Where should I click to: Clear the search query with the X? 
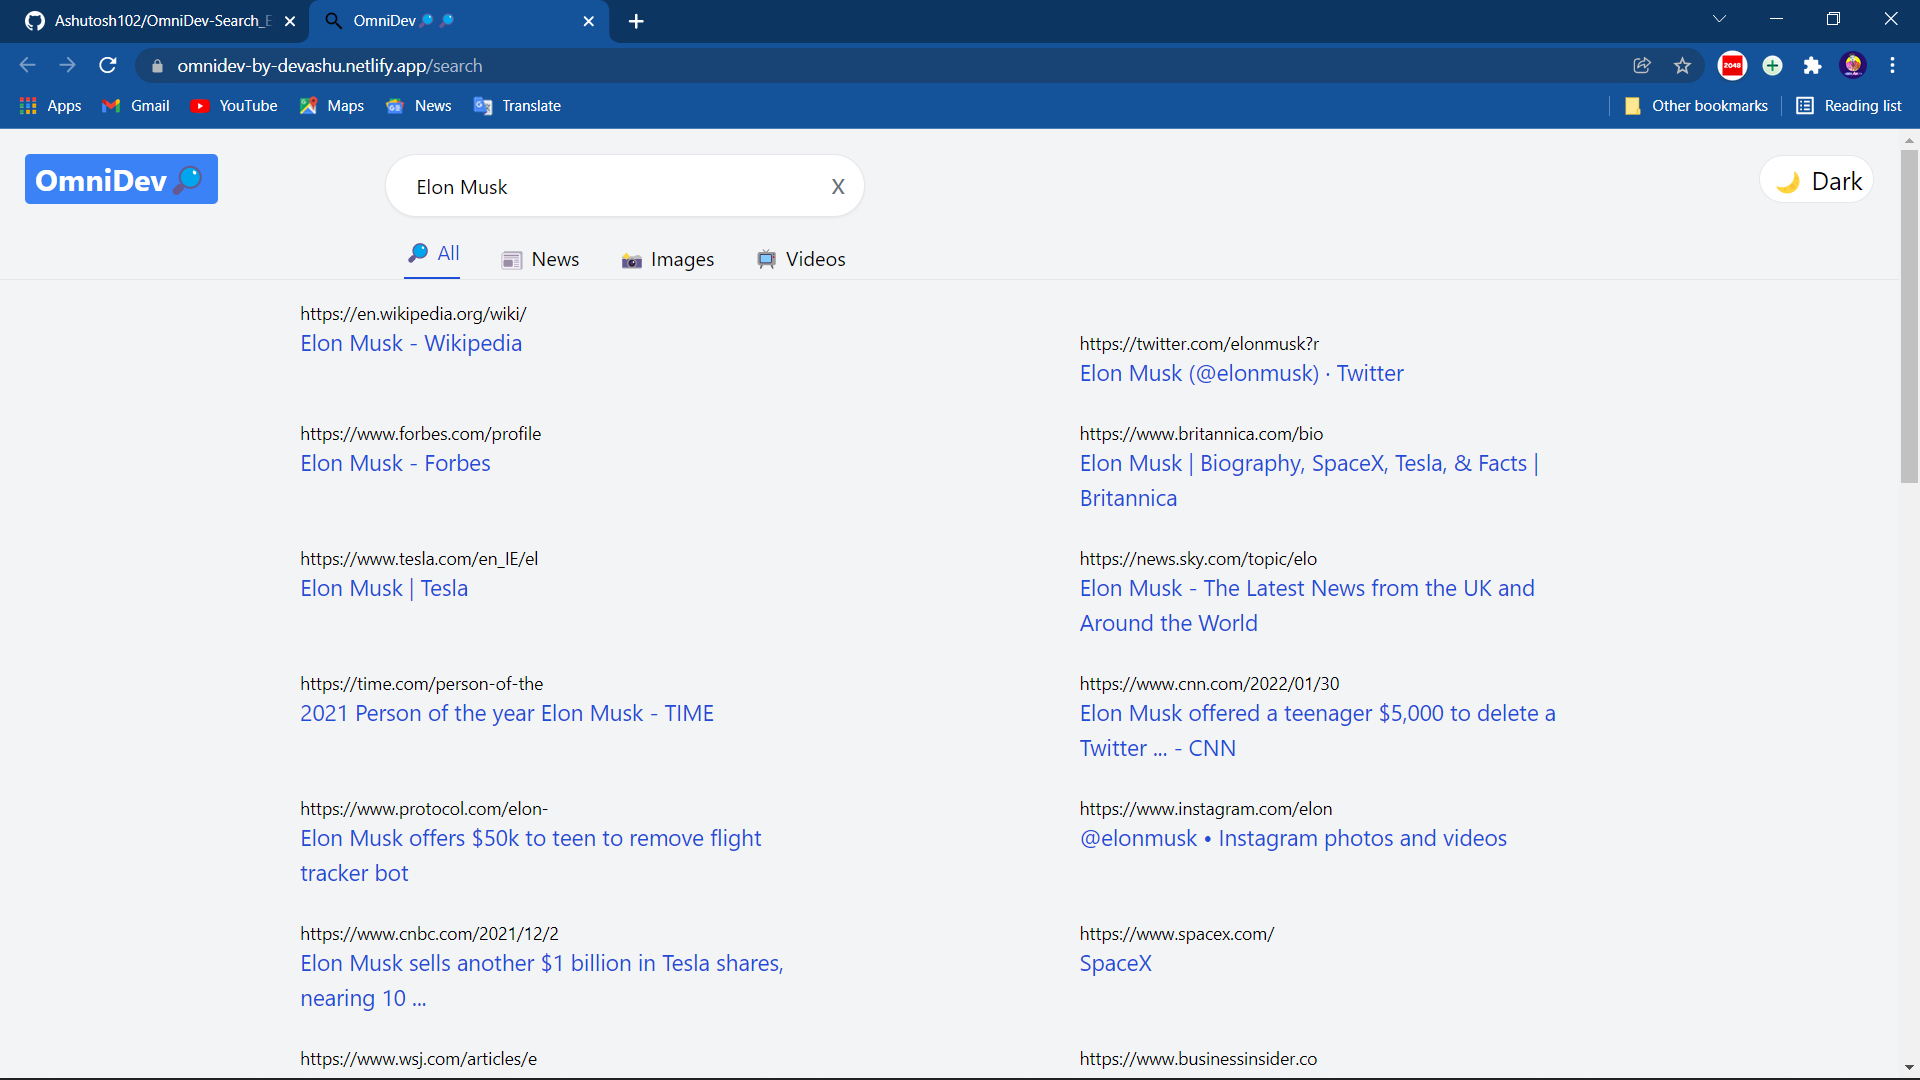click(838, 186)
